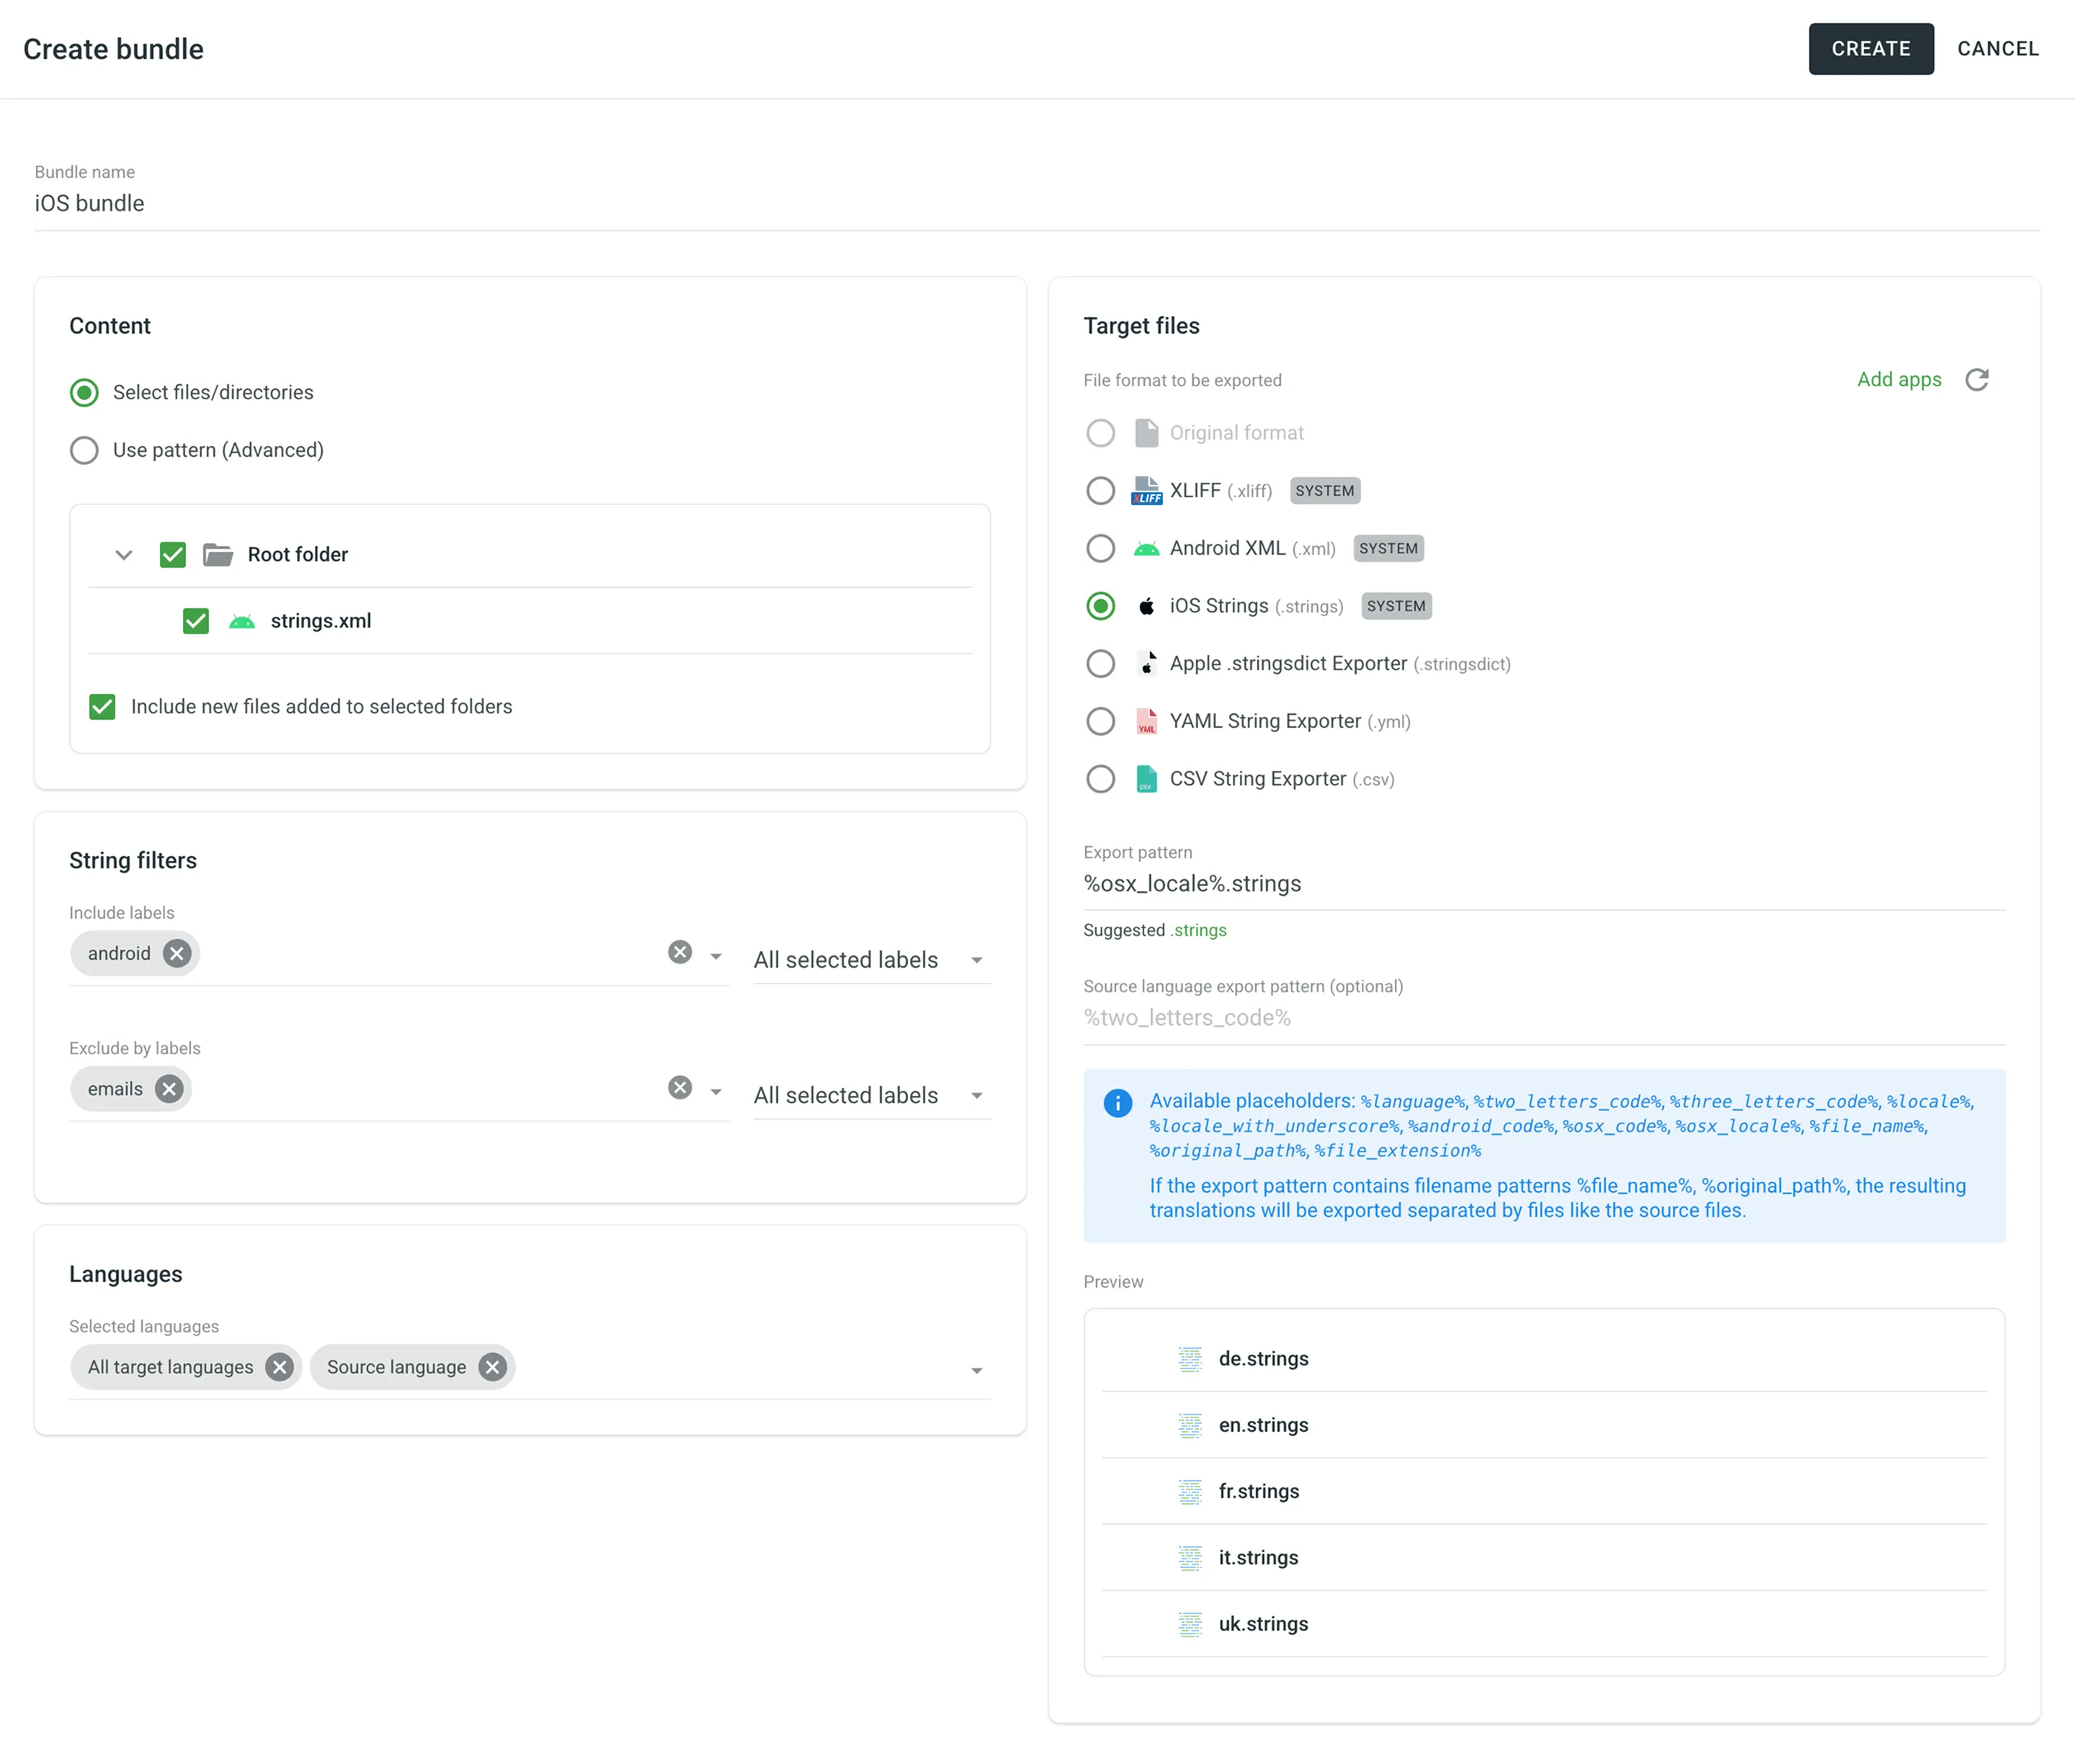Viewport: 2075px width, 1764px height.
Task: Remove the Source language chip
Action: (x=492, y=1367)
